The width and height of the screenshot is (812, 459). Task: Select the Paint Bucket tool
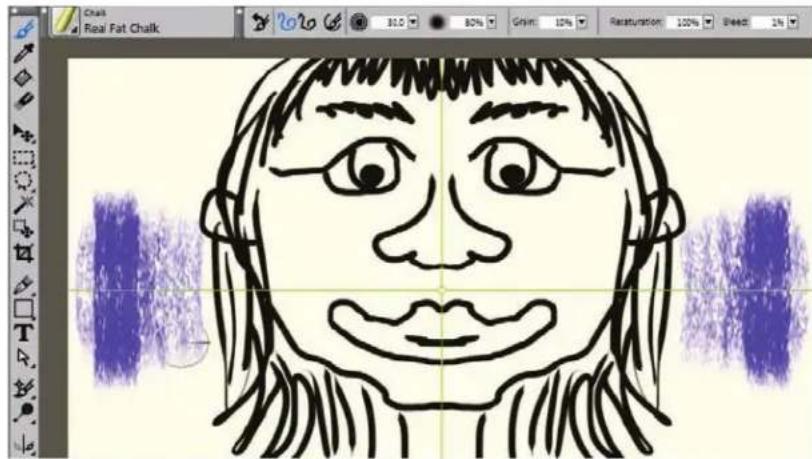pos(24,78)
